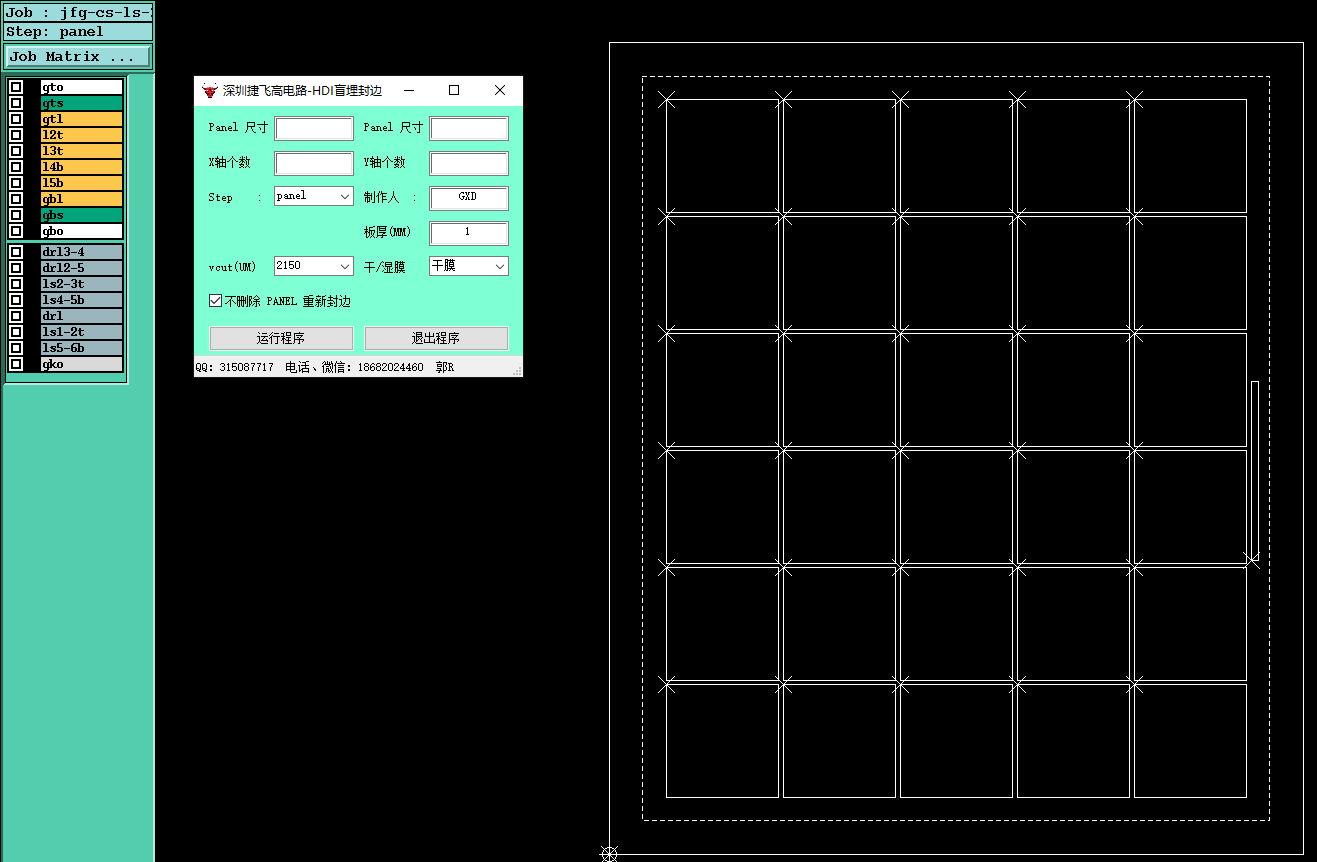Close the HDI盲埋封边 dialog
The height and width of the screenshot is (862, 1317).
coord(500,90)
